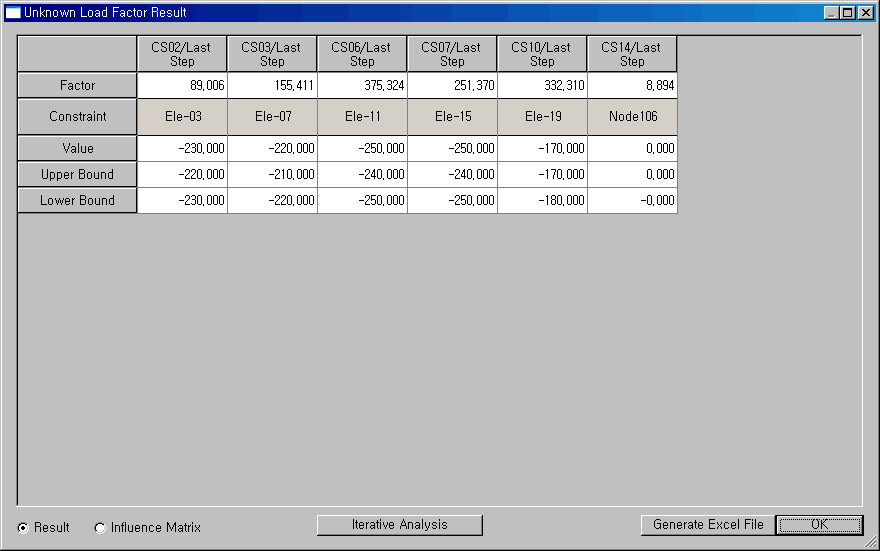Confirm with the OK button
This screenshot has height=551, width=880.
pyautogui.click(x=819, y=525)
